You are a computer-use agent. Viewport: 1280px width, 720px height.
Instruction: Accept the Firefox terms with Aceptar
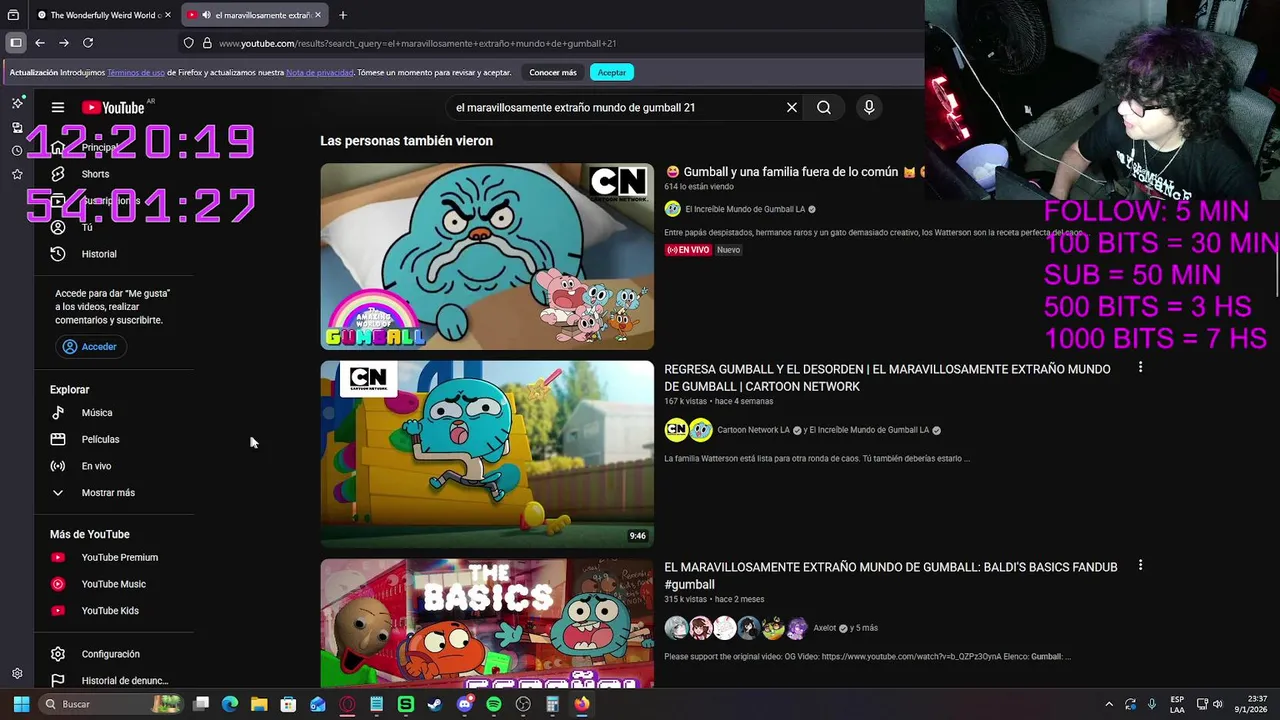[612, 72]
